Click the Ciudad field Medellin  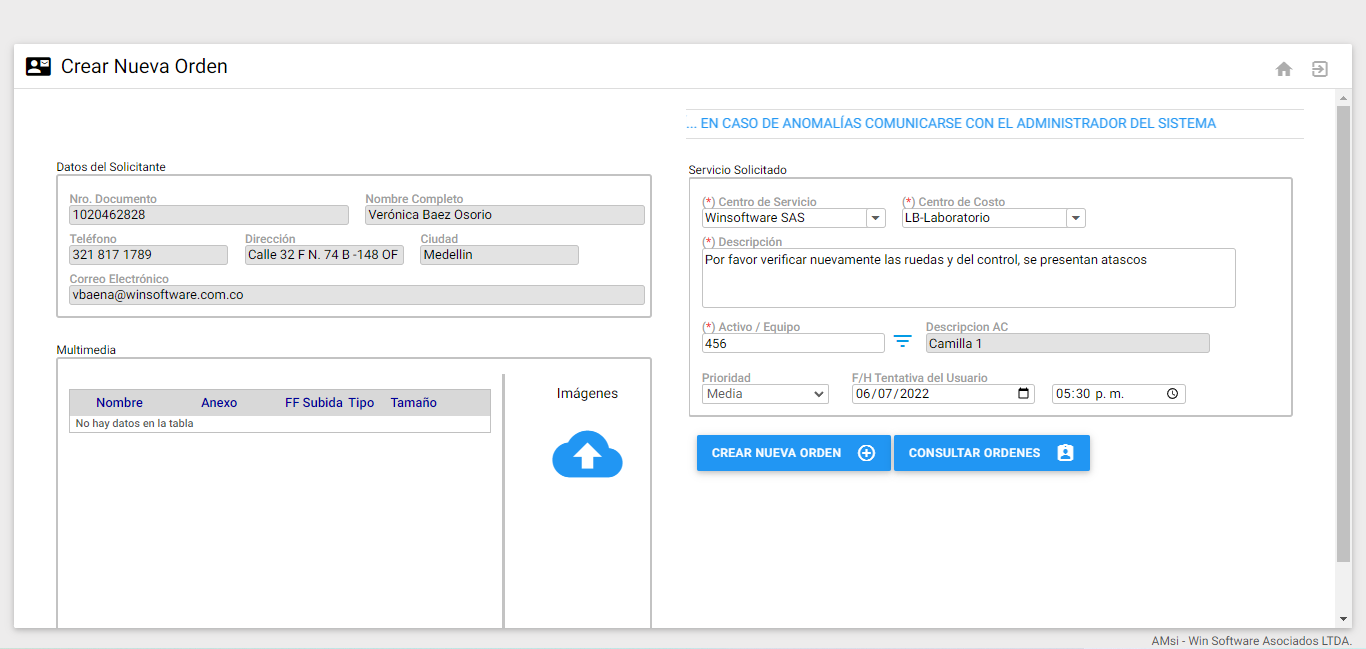pyautogui.click(x=499, y=255)
